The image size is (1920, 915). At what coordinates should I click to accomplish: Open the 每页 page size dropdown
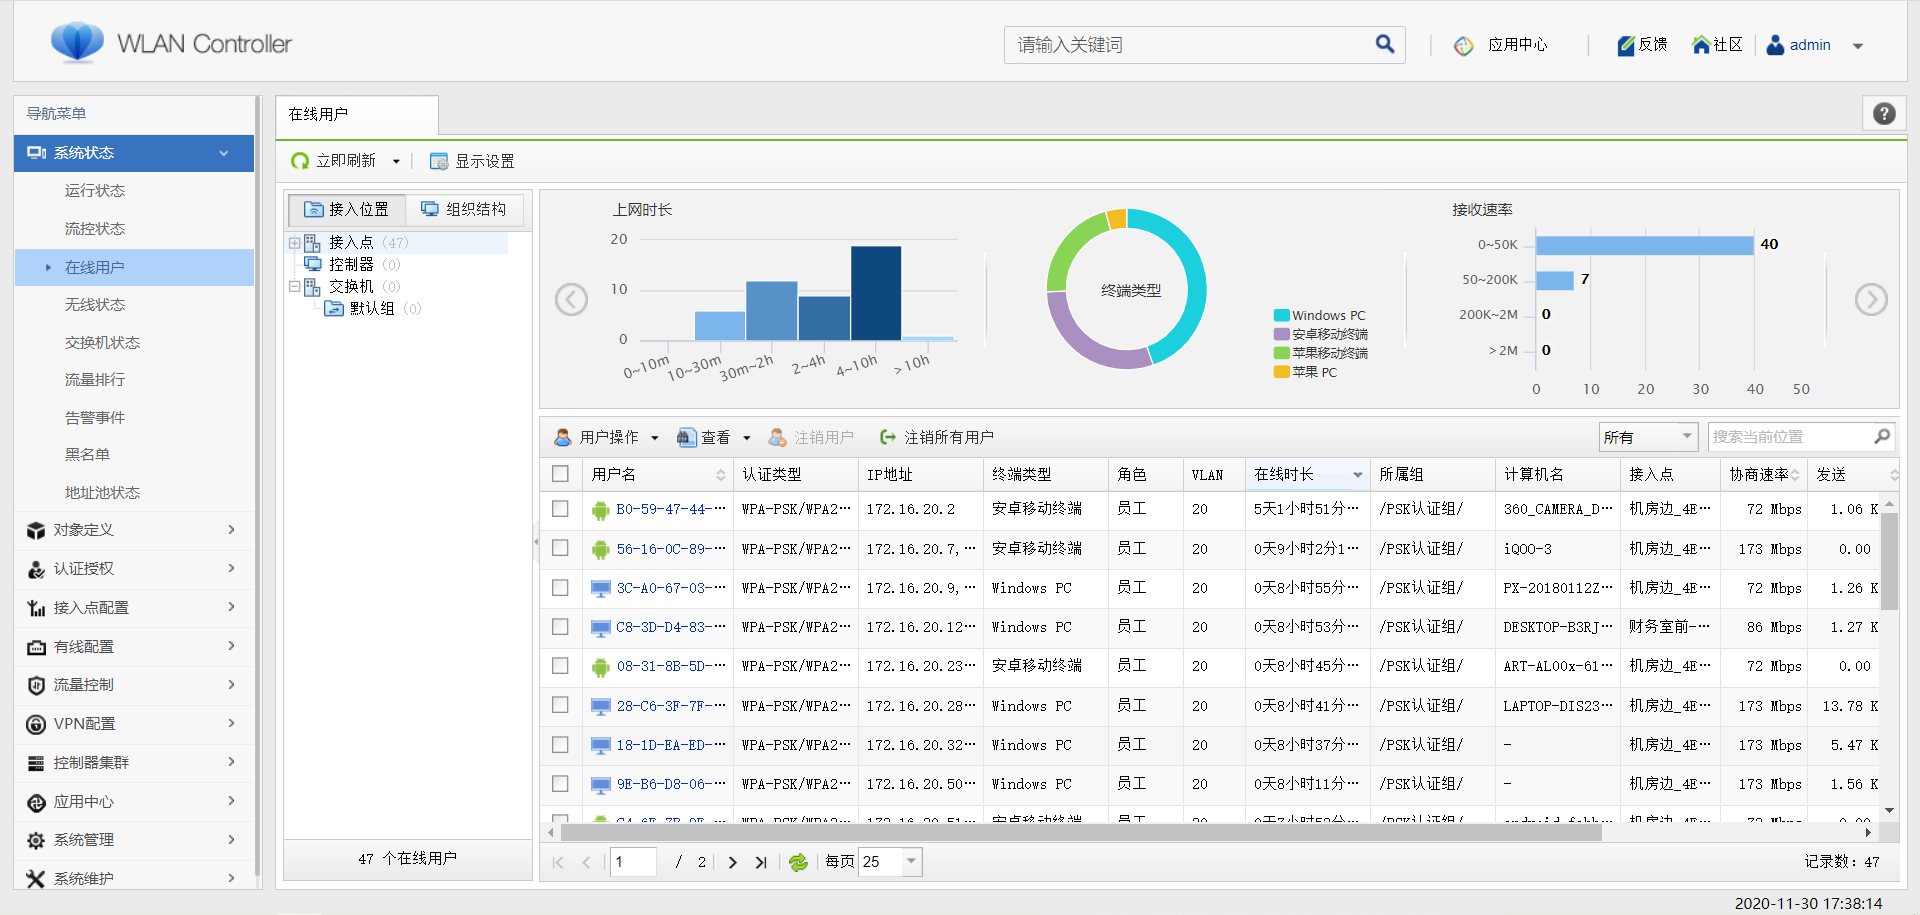point(911,862)
